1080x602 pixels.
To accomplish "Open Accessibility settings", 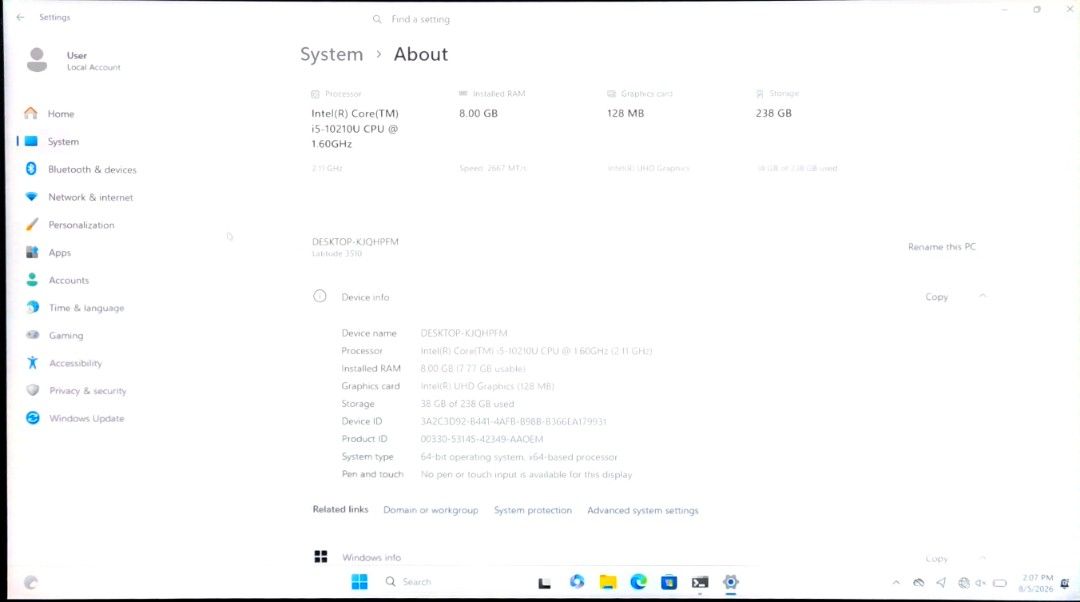I will pos(75,363).
